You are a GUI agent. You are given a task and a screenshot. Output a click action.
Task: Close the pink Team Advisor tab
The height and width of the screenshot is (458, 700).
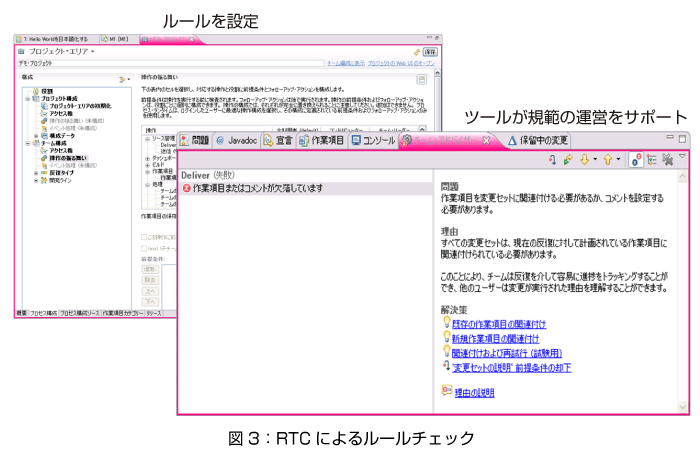(486, 141)
